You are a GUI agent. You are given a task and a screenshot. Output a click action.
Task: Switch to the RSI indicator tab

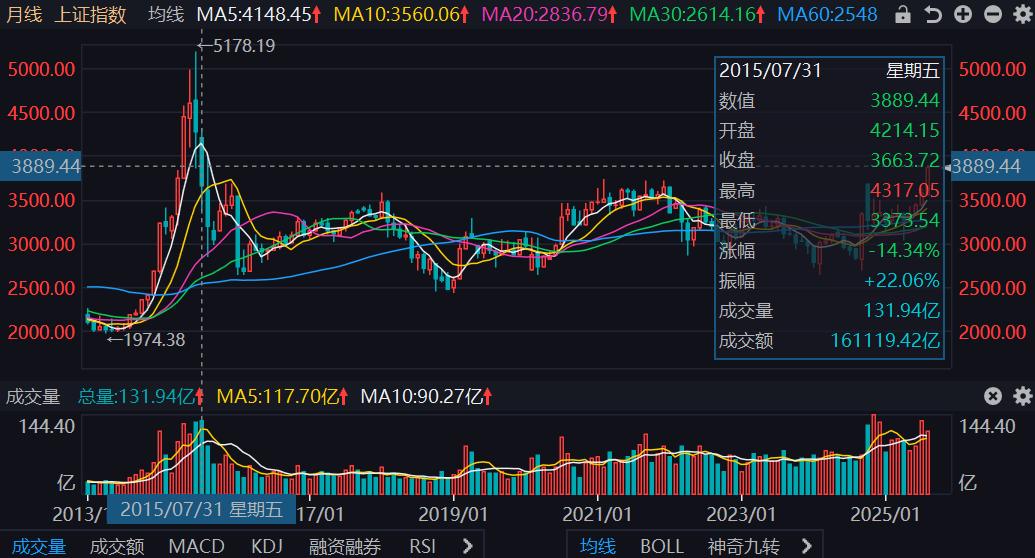(x=422, y=547)
